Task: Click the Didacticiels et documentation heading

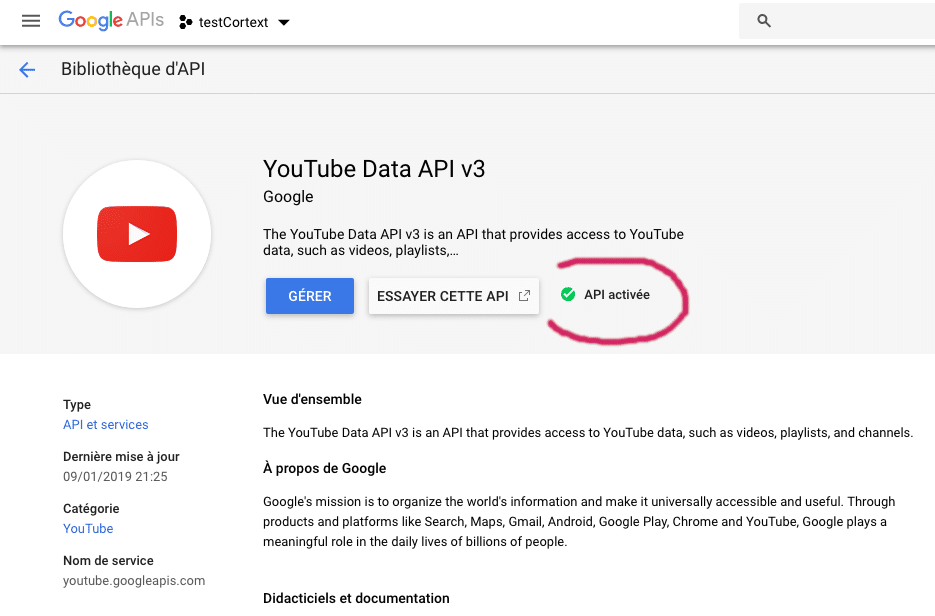Action: point(357,598)
